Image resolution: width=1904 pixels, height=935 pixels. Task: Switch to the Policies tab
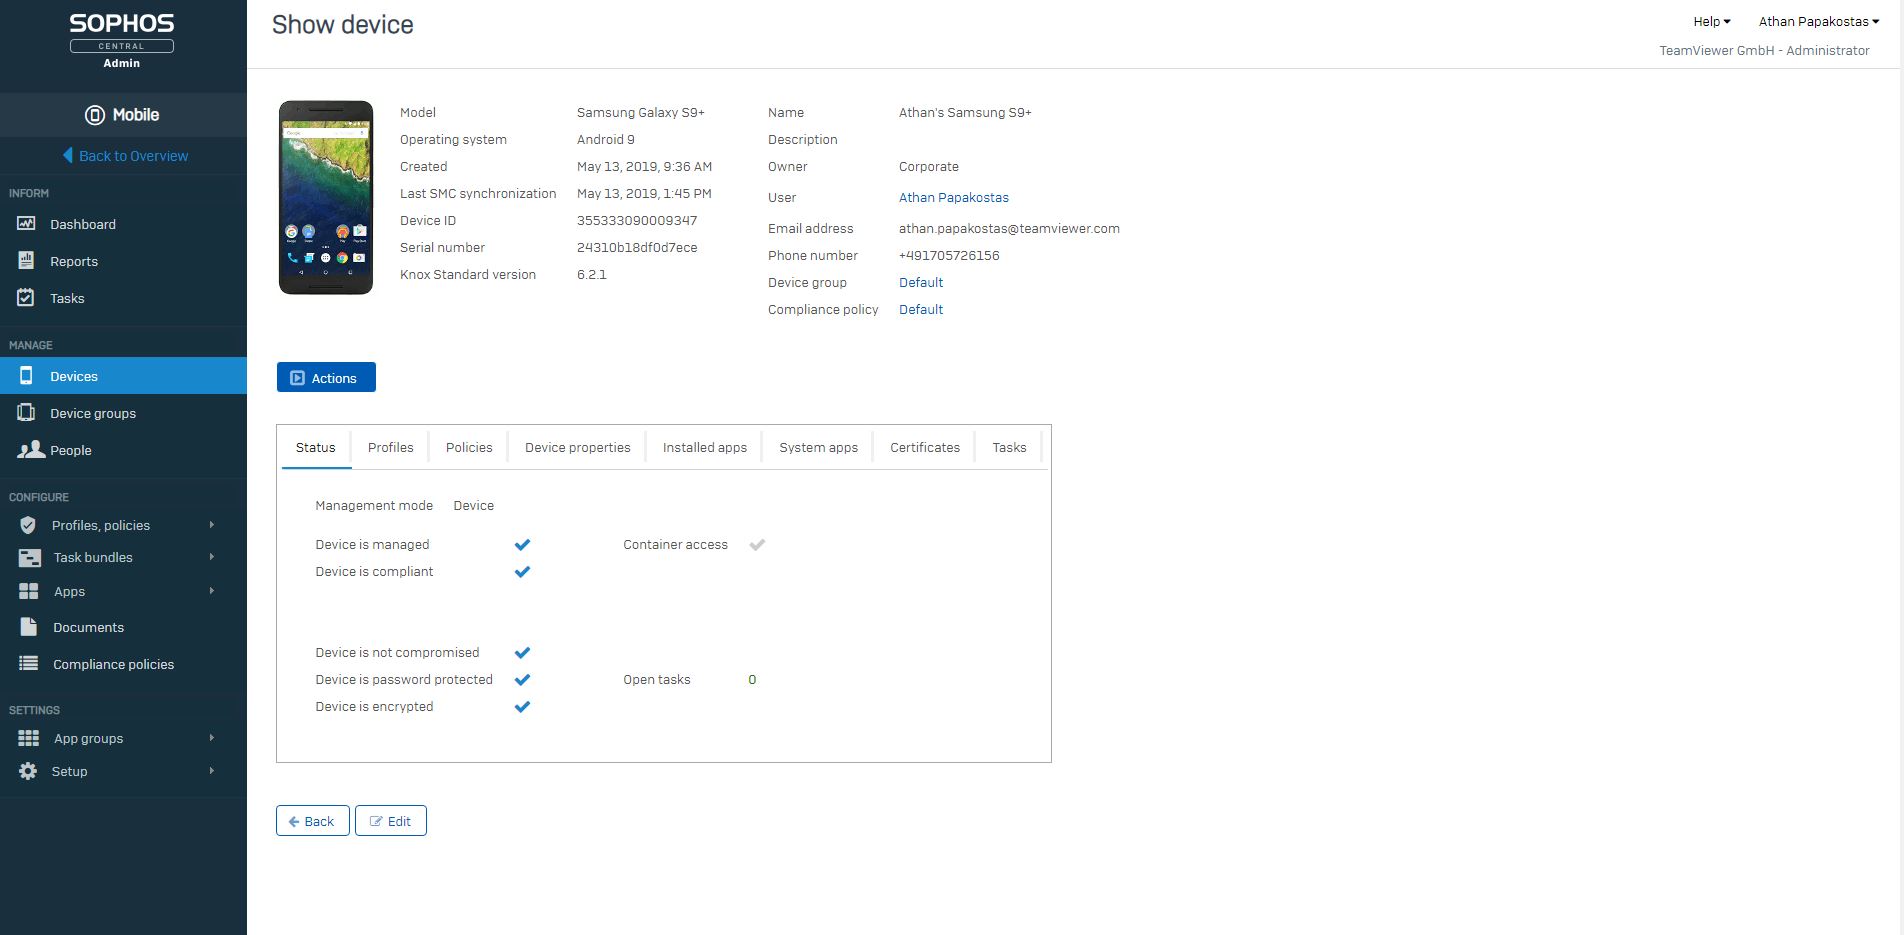[469, 447]
